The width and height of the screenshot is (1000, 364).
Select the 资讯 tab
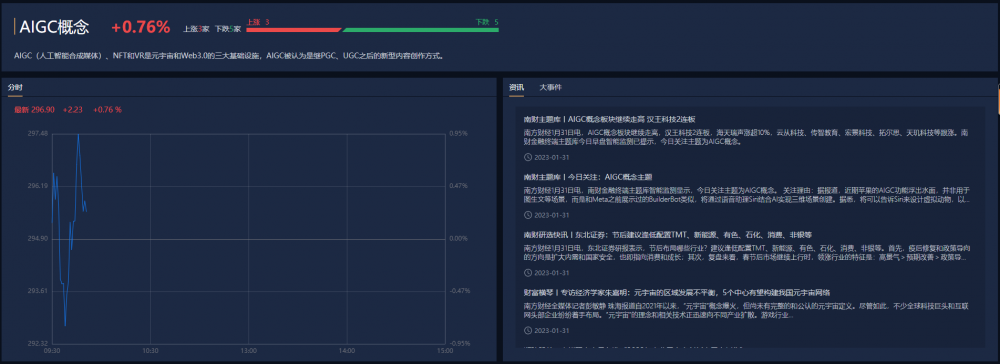click(x=516, y=87)
